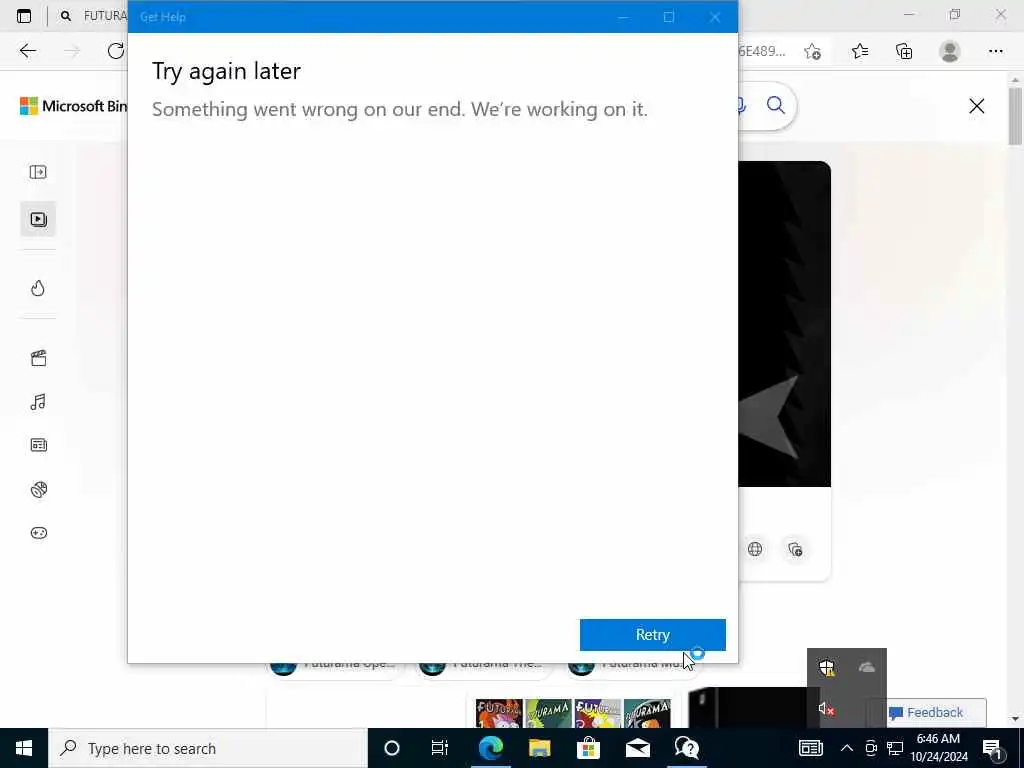This screenshot has width=1024, height=768.
Task: Expand the Bing sidebar panel icon
Action: 38,172
